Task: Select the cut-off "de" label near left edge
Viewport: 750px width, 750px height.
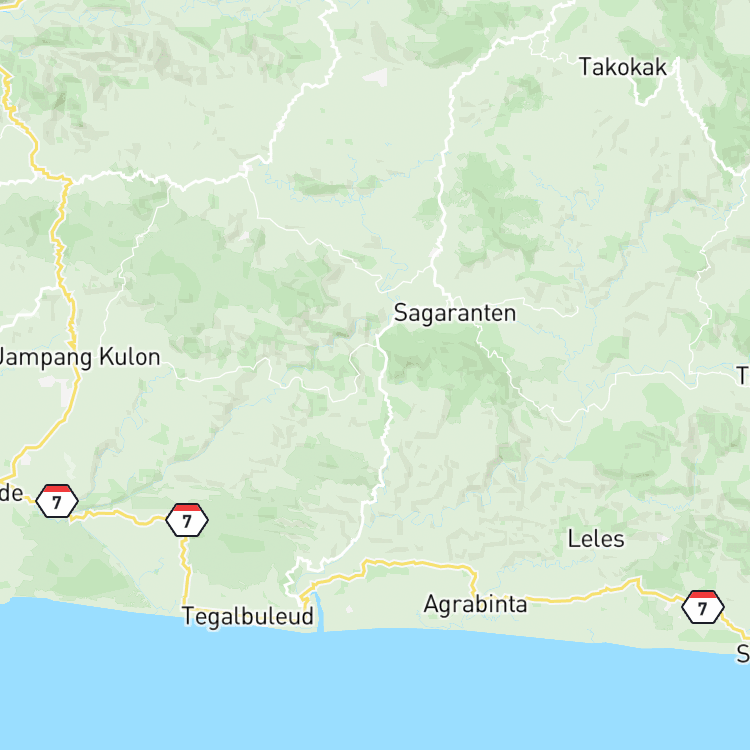Action: [x=11, y=494]
